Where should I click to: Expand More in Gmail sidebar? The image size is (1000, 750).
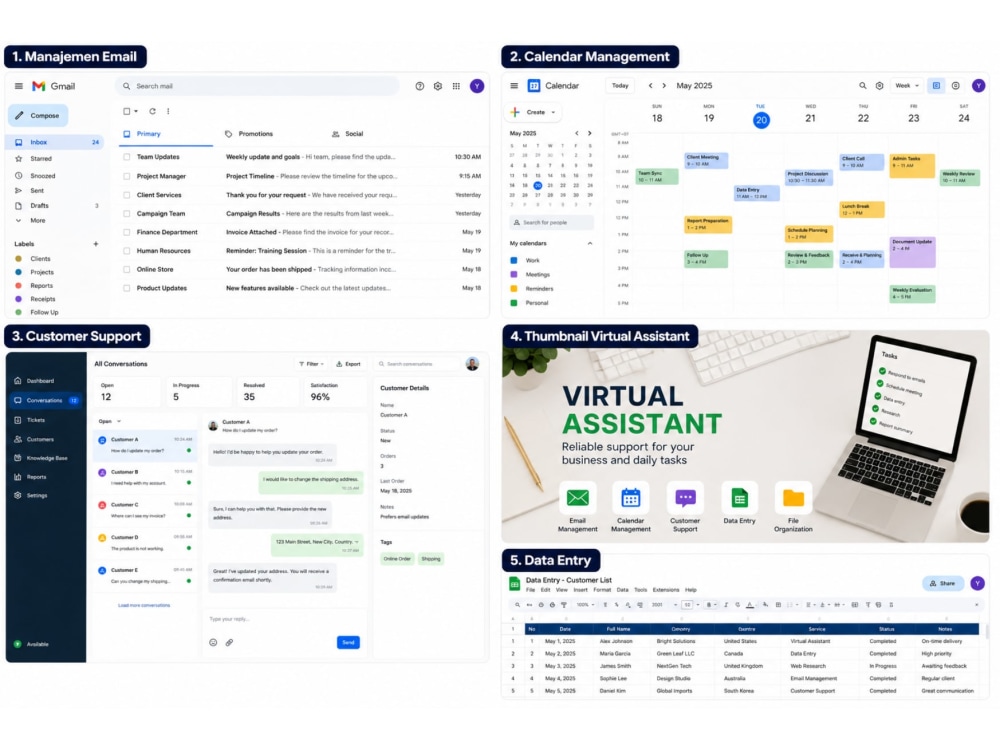[x=38, y=221]
